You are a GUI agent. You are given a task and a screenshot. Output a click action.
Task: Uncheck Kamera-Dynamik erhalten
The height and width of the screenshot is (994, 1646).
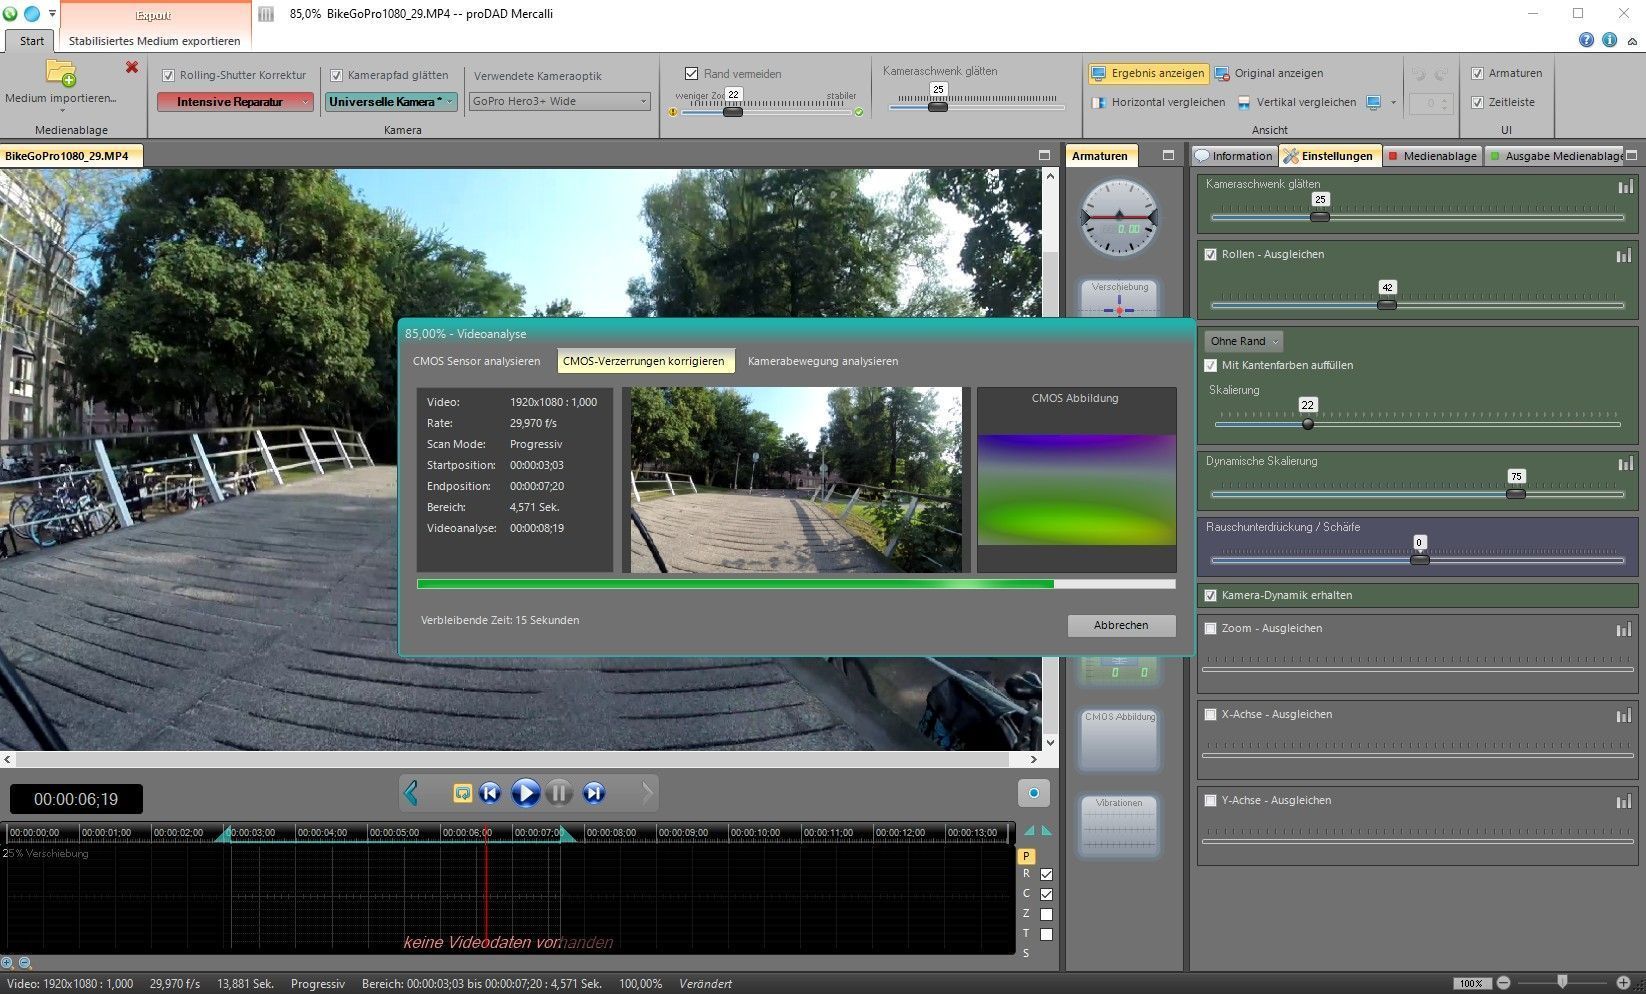pyautogui.click(x=1211, y=596)
